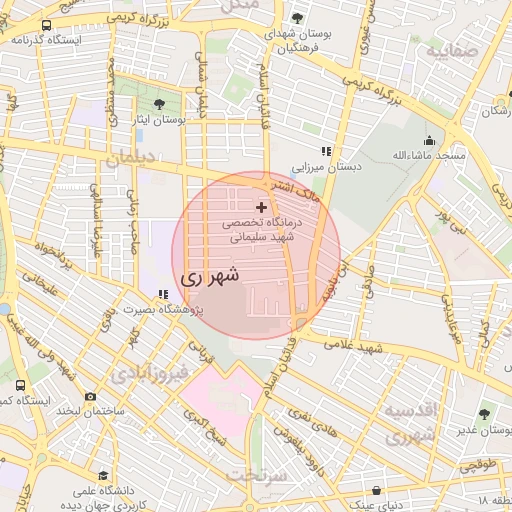Click the shopping bag icon of دنیای عینک
The height and width of the screenshot is (512, 512).
point(376,490)
